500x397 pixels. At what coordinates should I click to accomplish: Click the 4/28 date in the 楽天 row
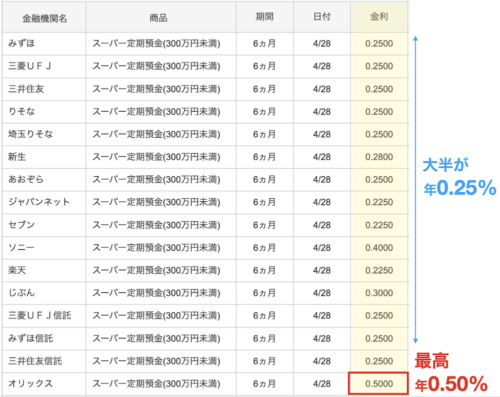(322, 270)
